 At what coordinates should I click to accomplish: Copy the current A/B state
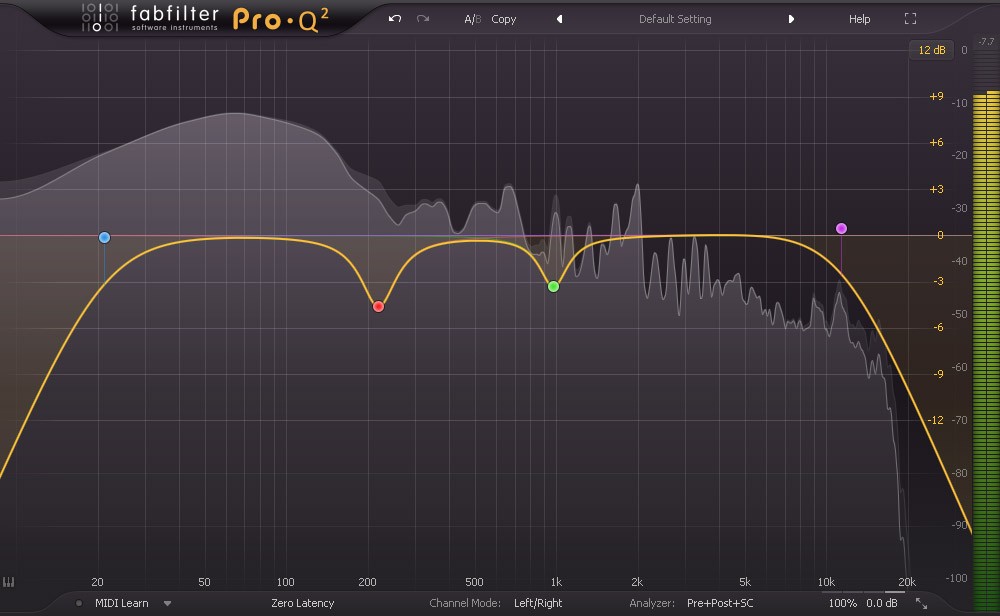pyautogui.click(x=503, y=19)
